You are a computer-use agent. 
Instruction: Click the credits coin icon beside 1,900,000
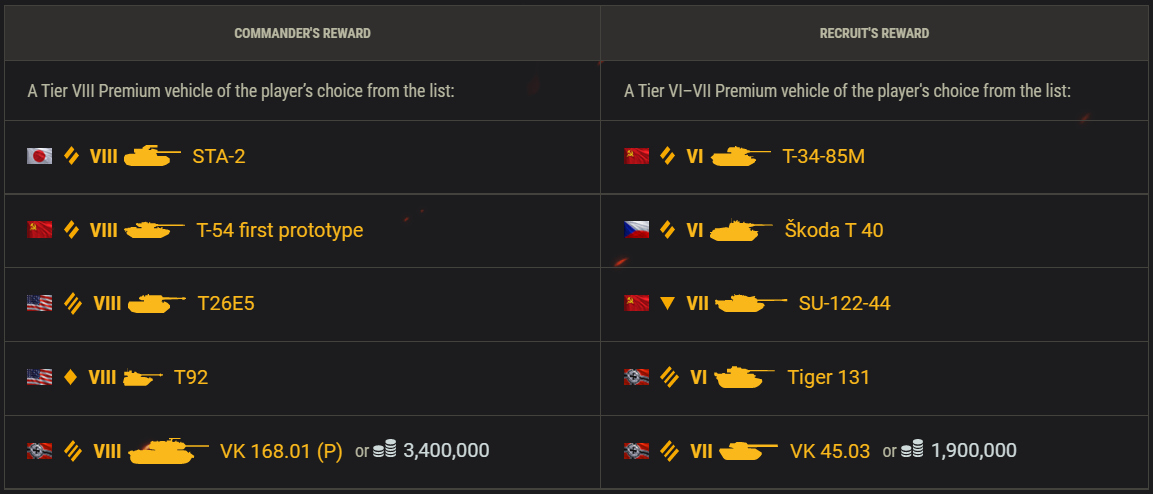click(913, 449)
